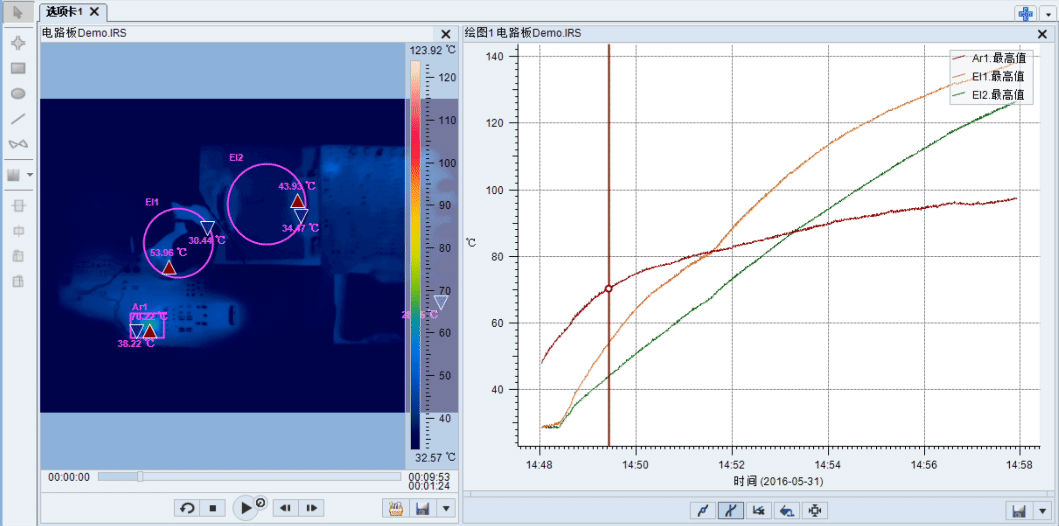Click the El2 ellipse label
This screenshot has height=526, width=1059.
pos(236,157)
